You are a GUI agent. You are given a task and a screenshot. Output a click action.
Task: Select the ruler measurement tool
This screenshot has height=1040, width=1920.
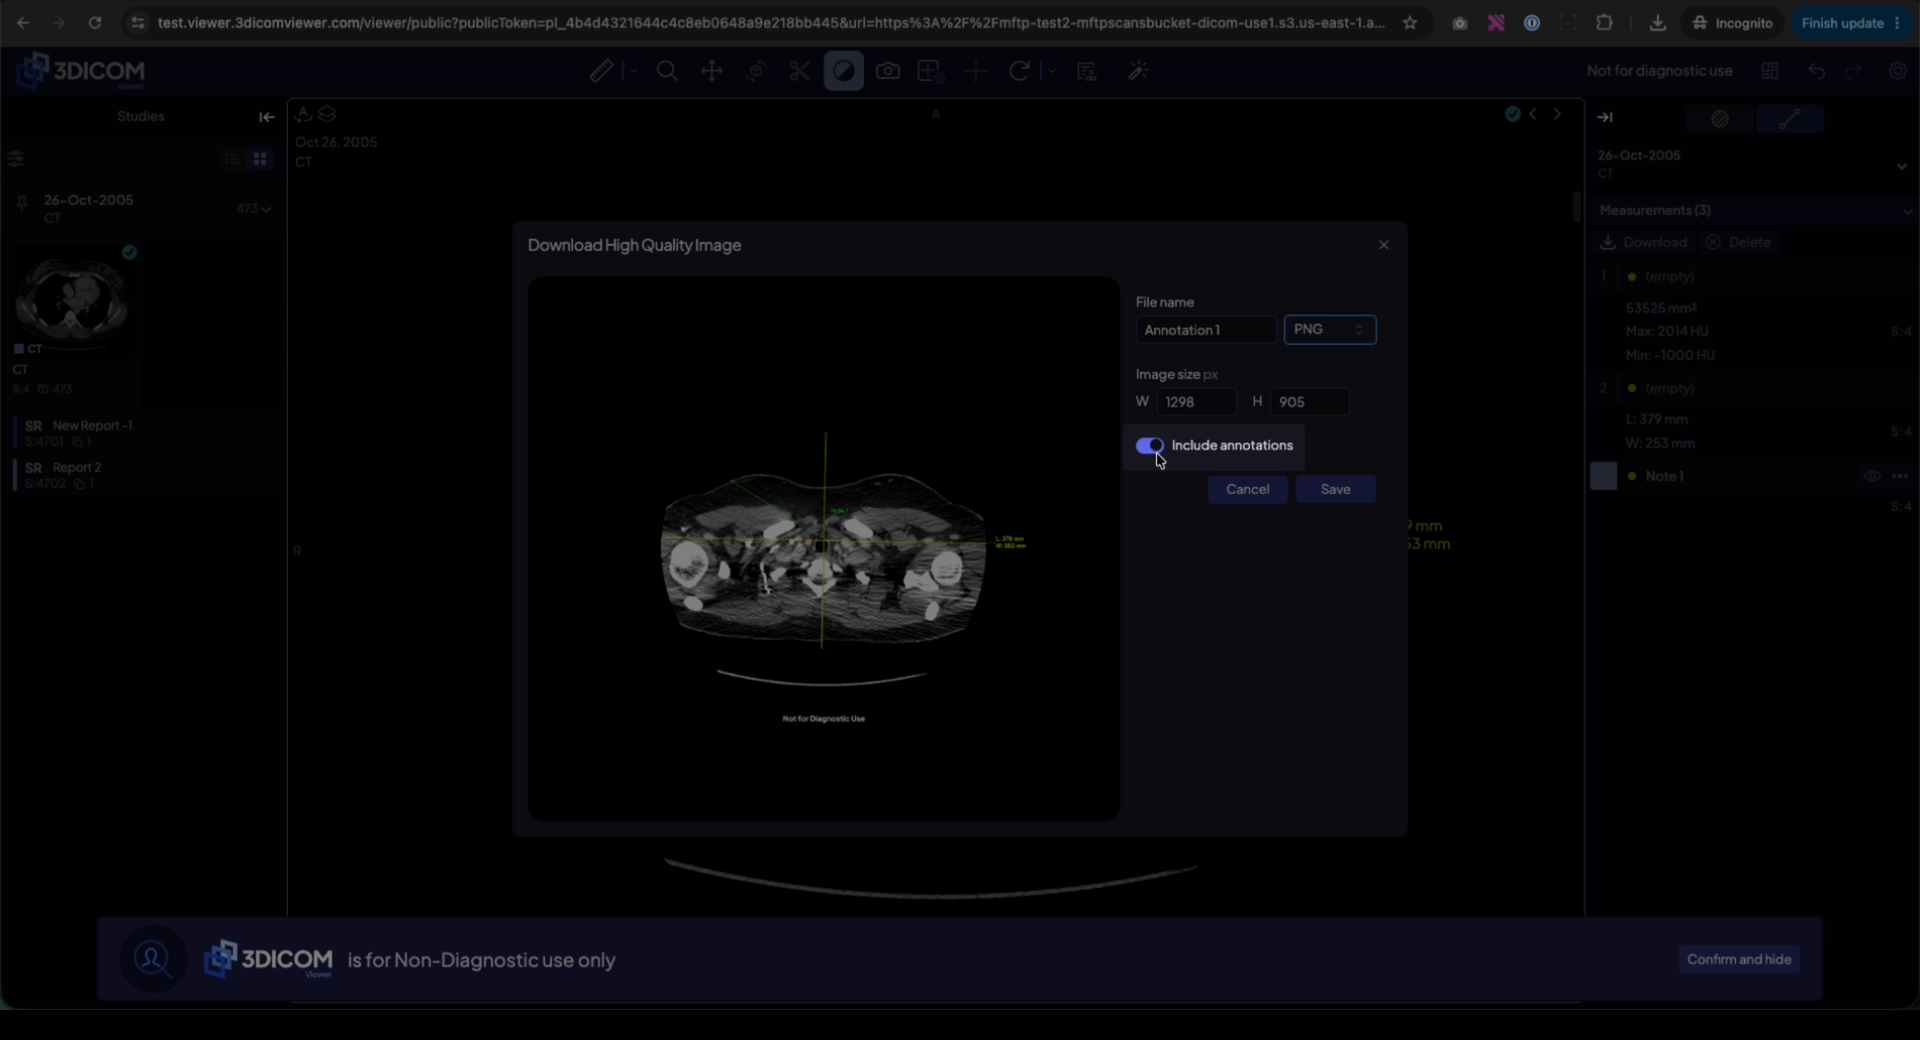600,71
